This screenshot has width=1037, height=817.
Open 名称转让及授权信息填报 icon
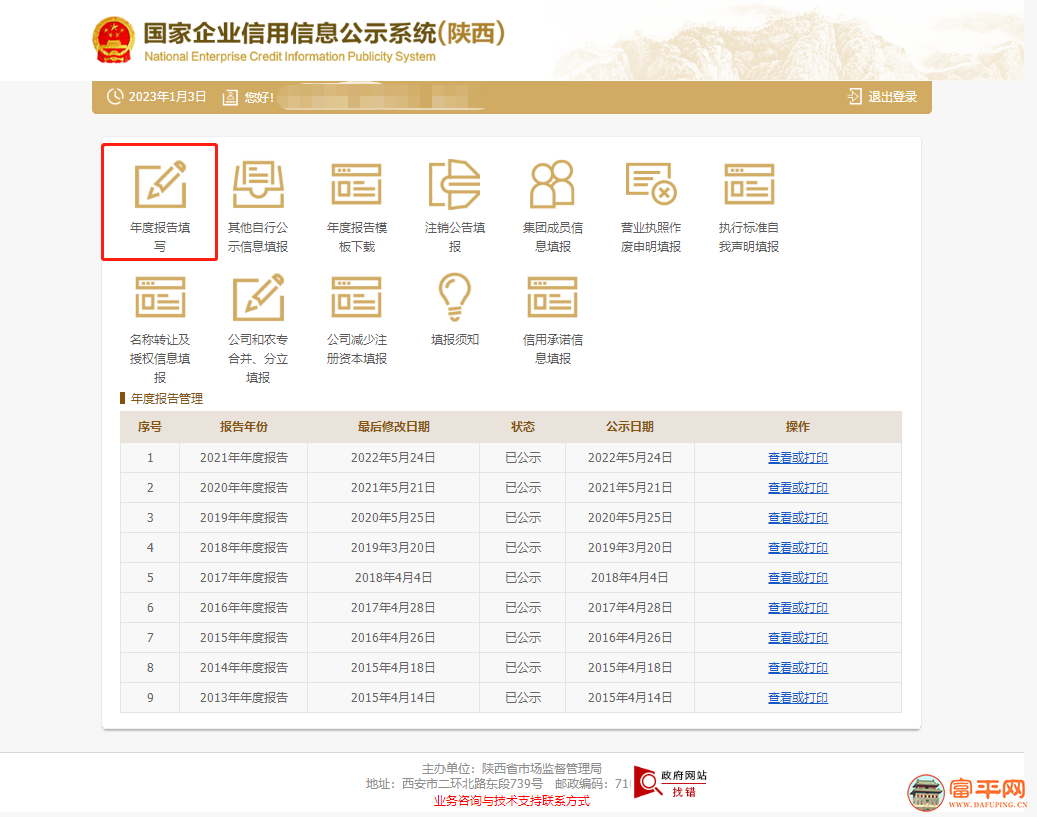(160, 297)
